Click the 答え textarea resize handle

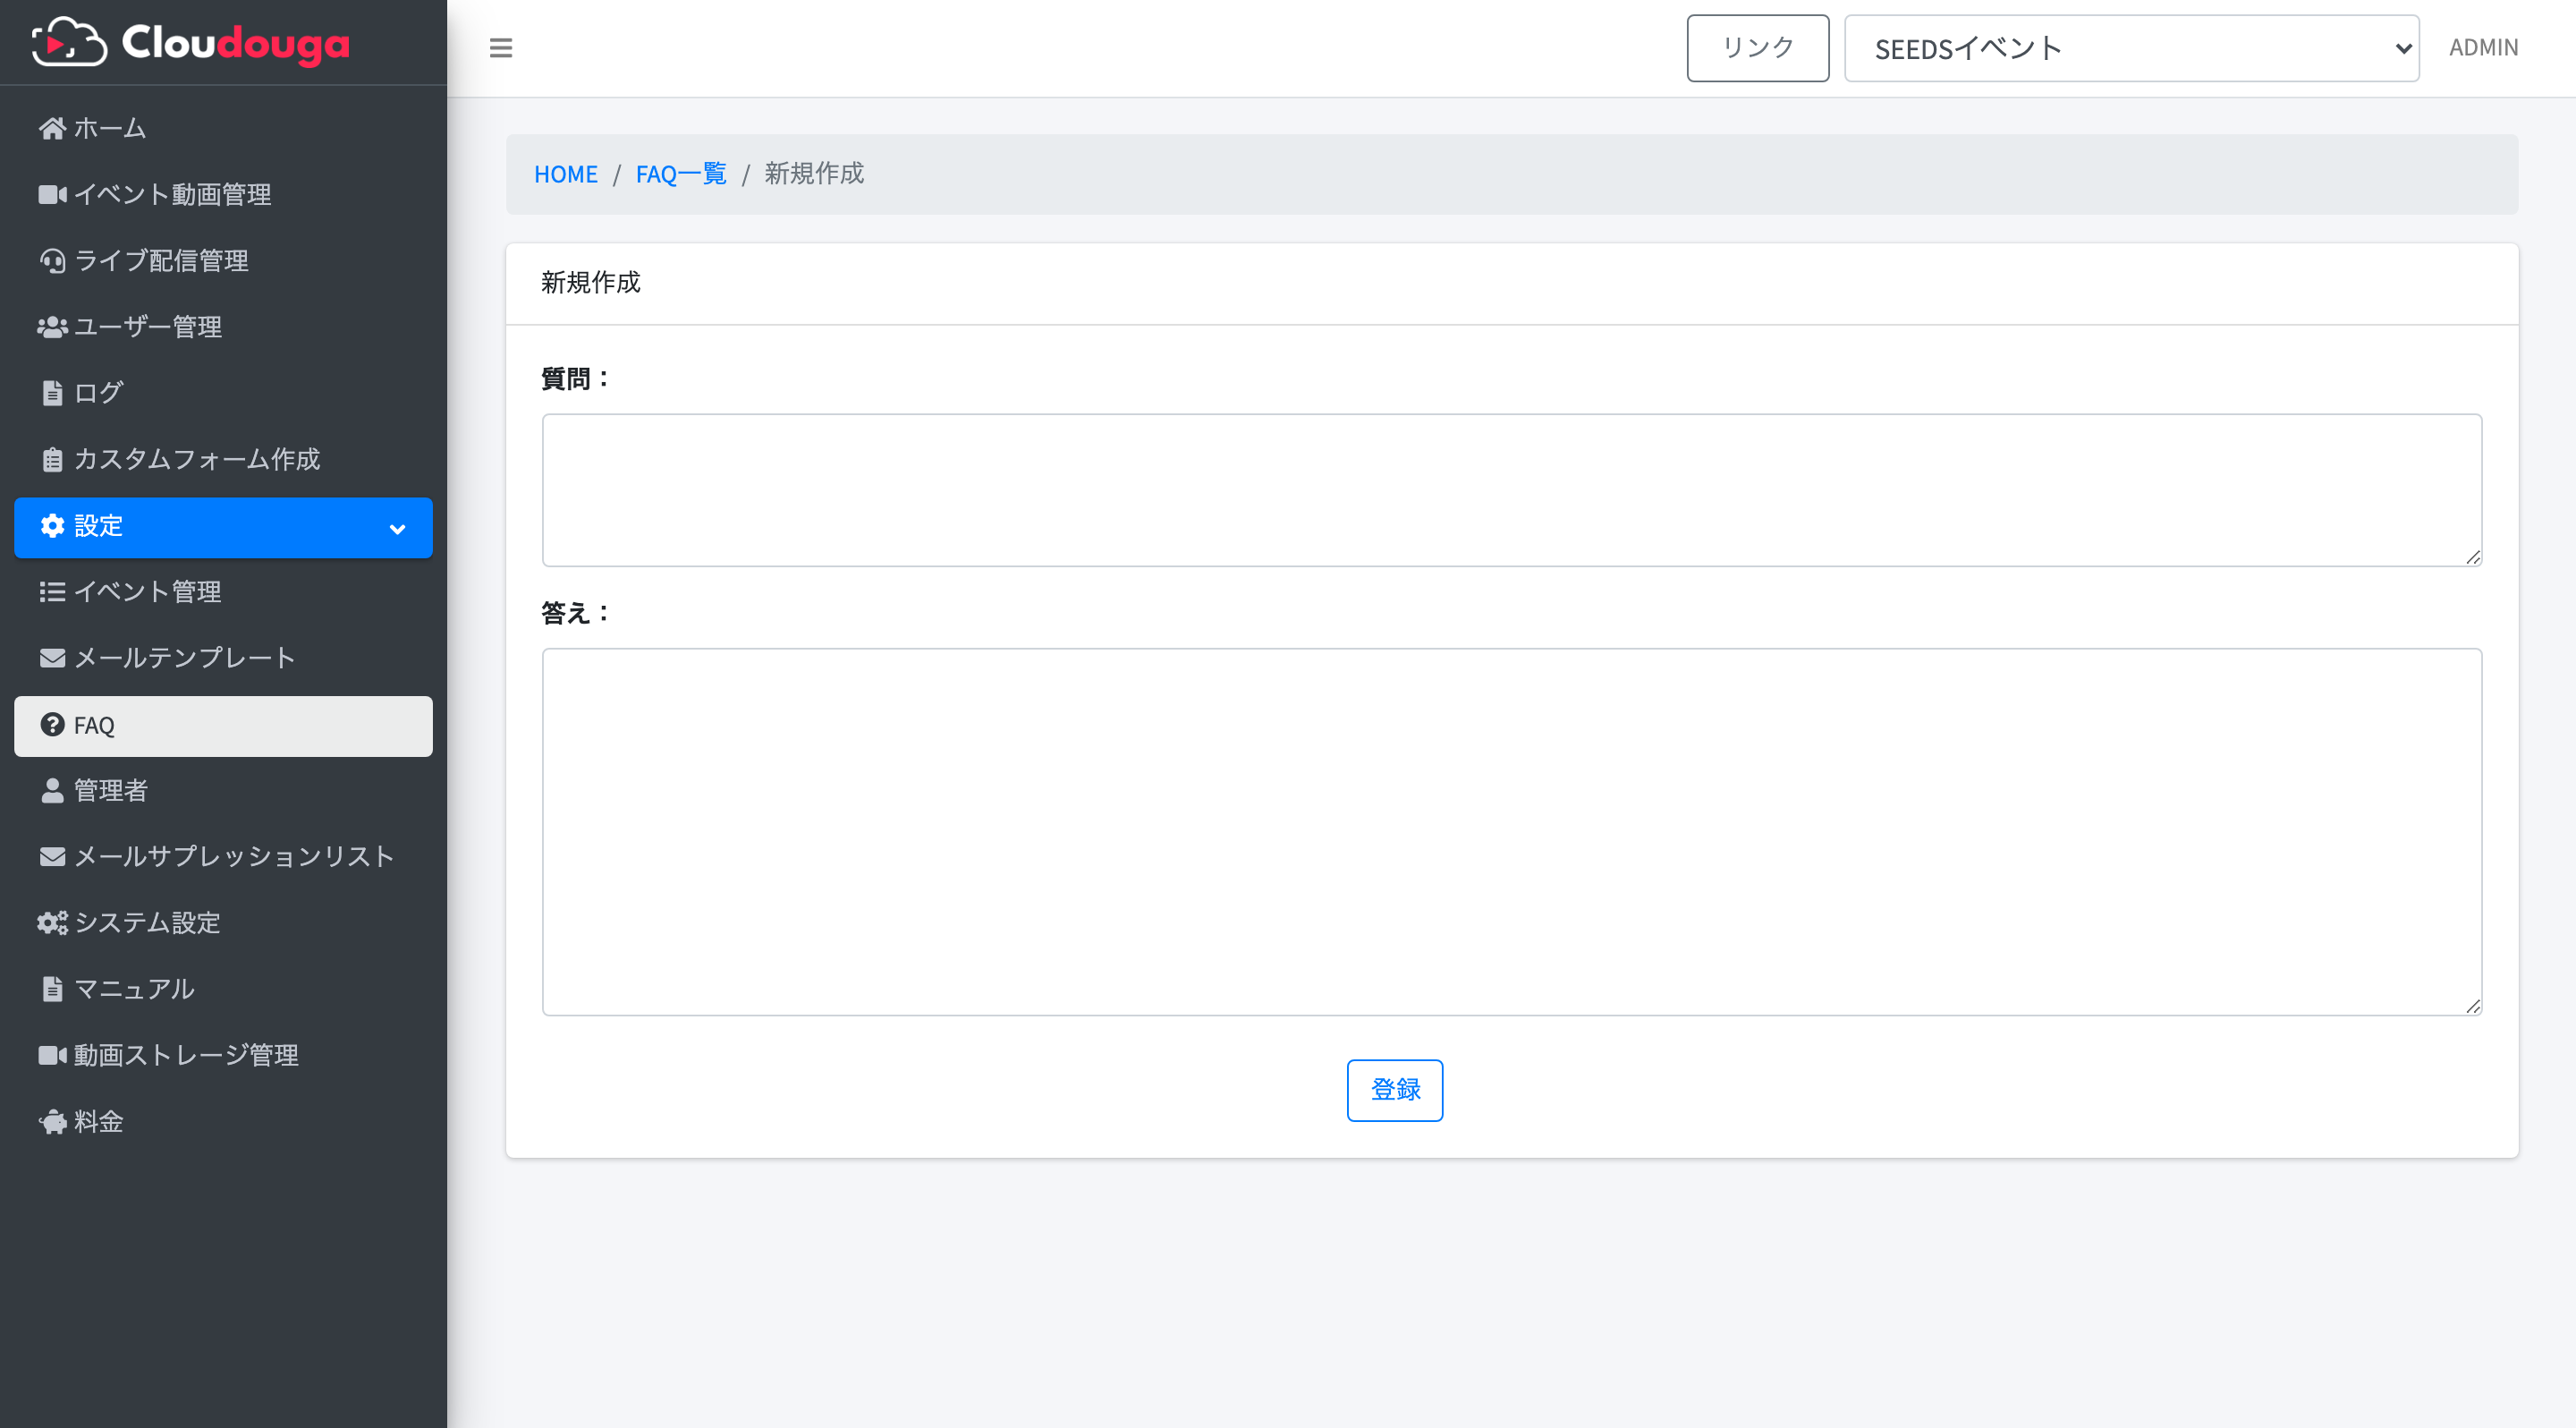point(2472,1006)
